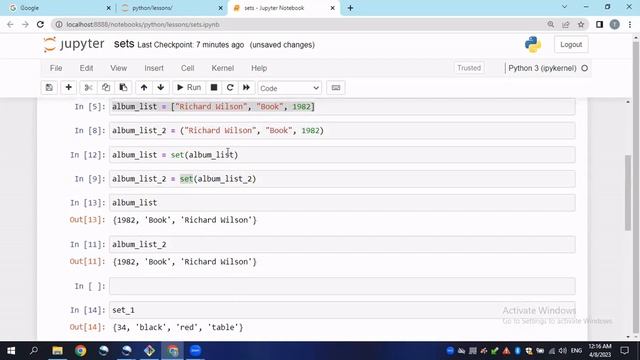Image resolution: width=640 pixels, height=360 pixels.
Task: Open the zoom magnifier icon in address bar
Action: point(551,24)
